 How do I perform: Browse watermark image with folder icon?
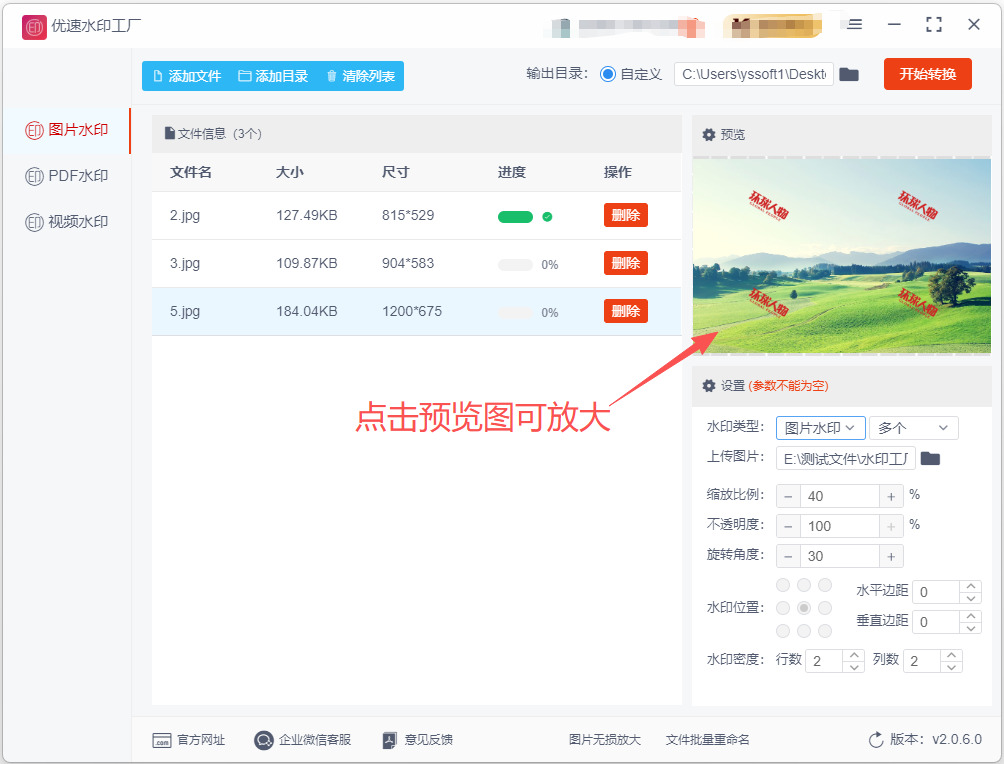point(930,459)
